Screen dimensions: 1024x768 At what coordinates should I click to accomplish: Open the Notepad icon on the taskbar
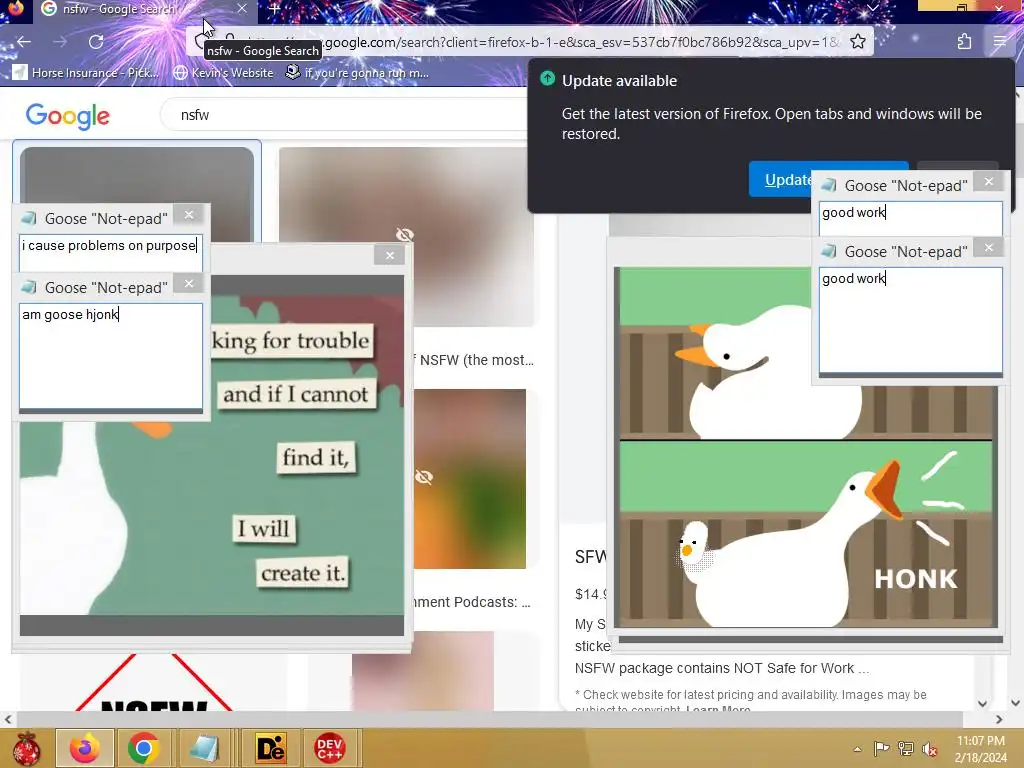(x=204, y=748)
